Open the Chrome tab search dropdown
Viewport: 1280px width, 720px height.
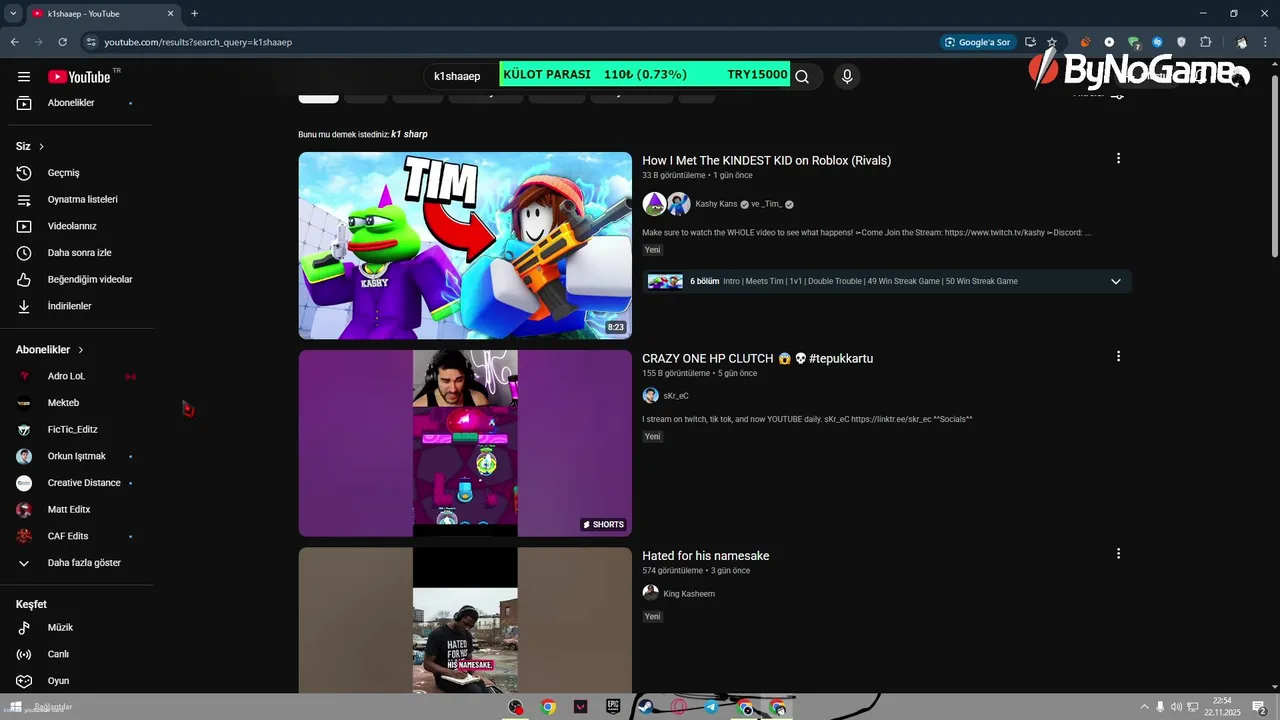pyautogui.click(x=14, y=13)
